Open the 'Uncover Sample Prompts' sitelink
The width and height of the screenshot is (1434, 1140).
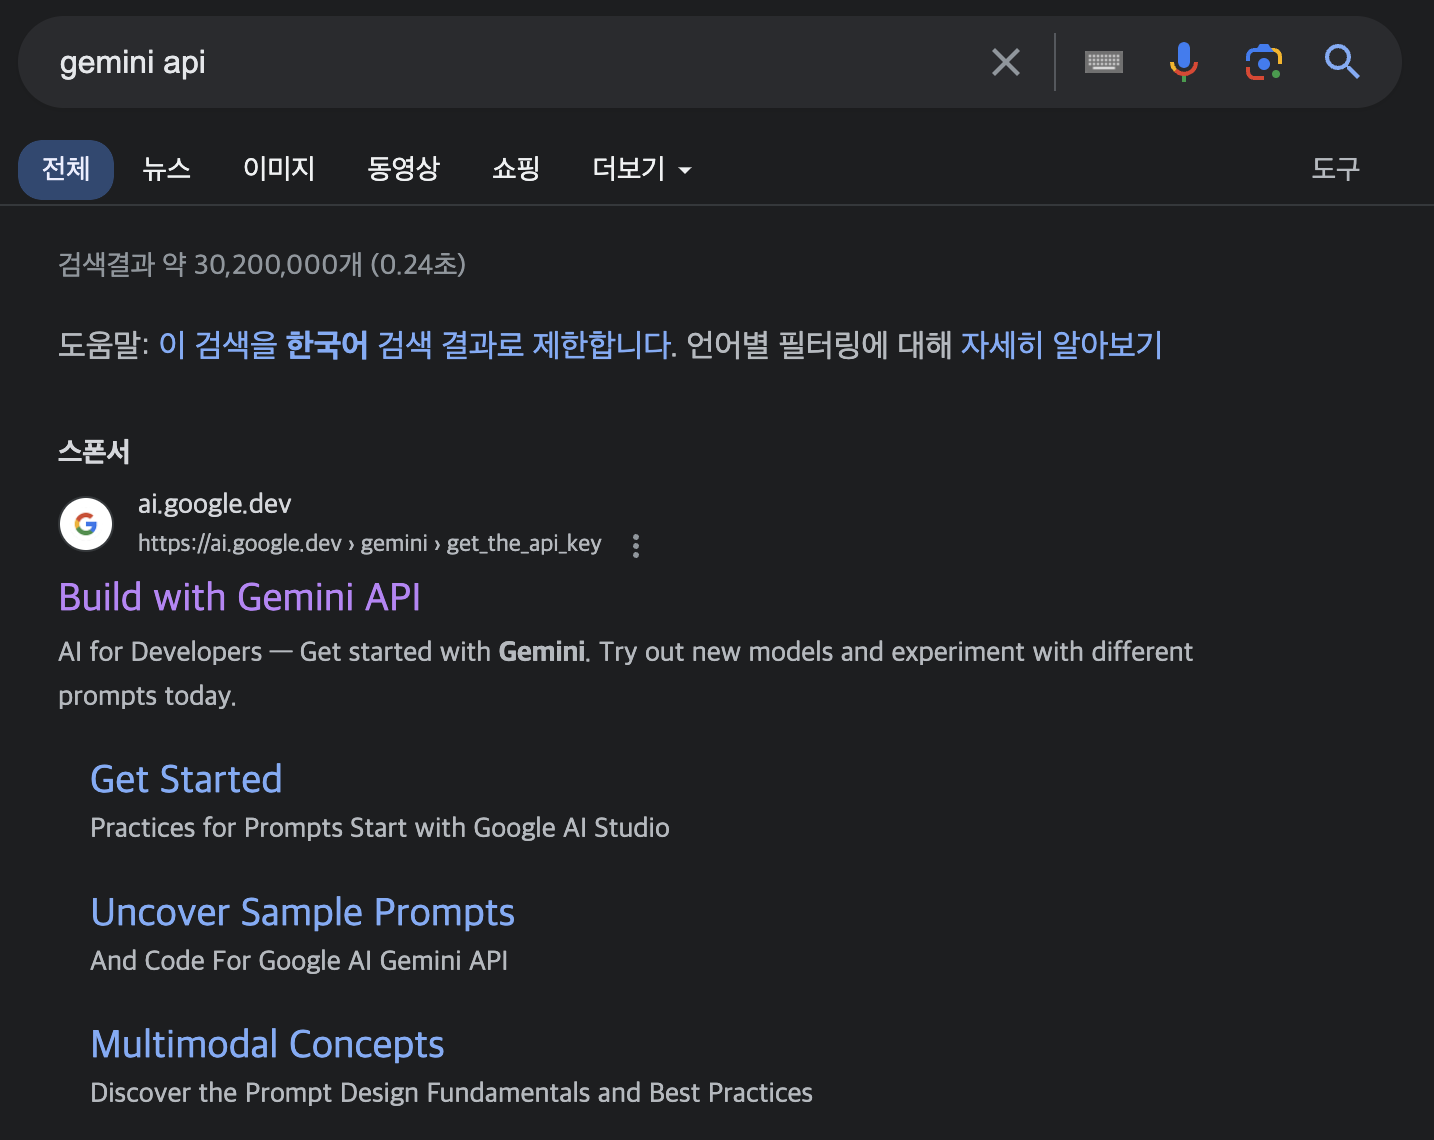[x=302, y=912]
